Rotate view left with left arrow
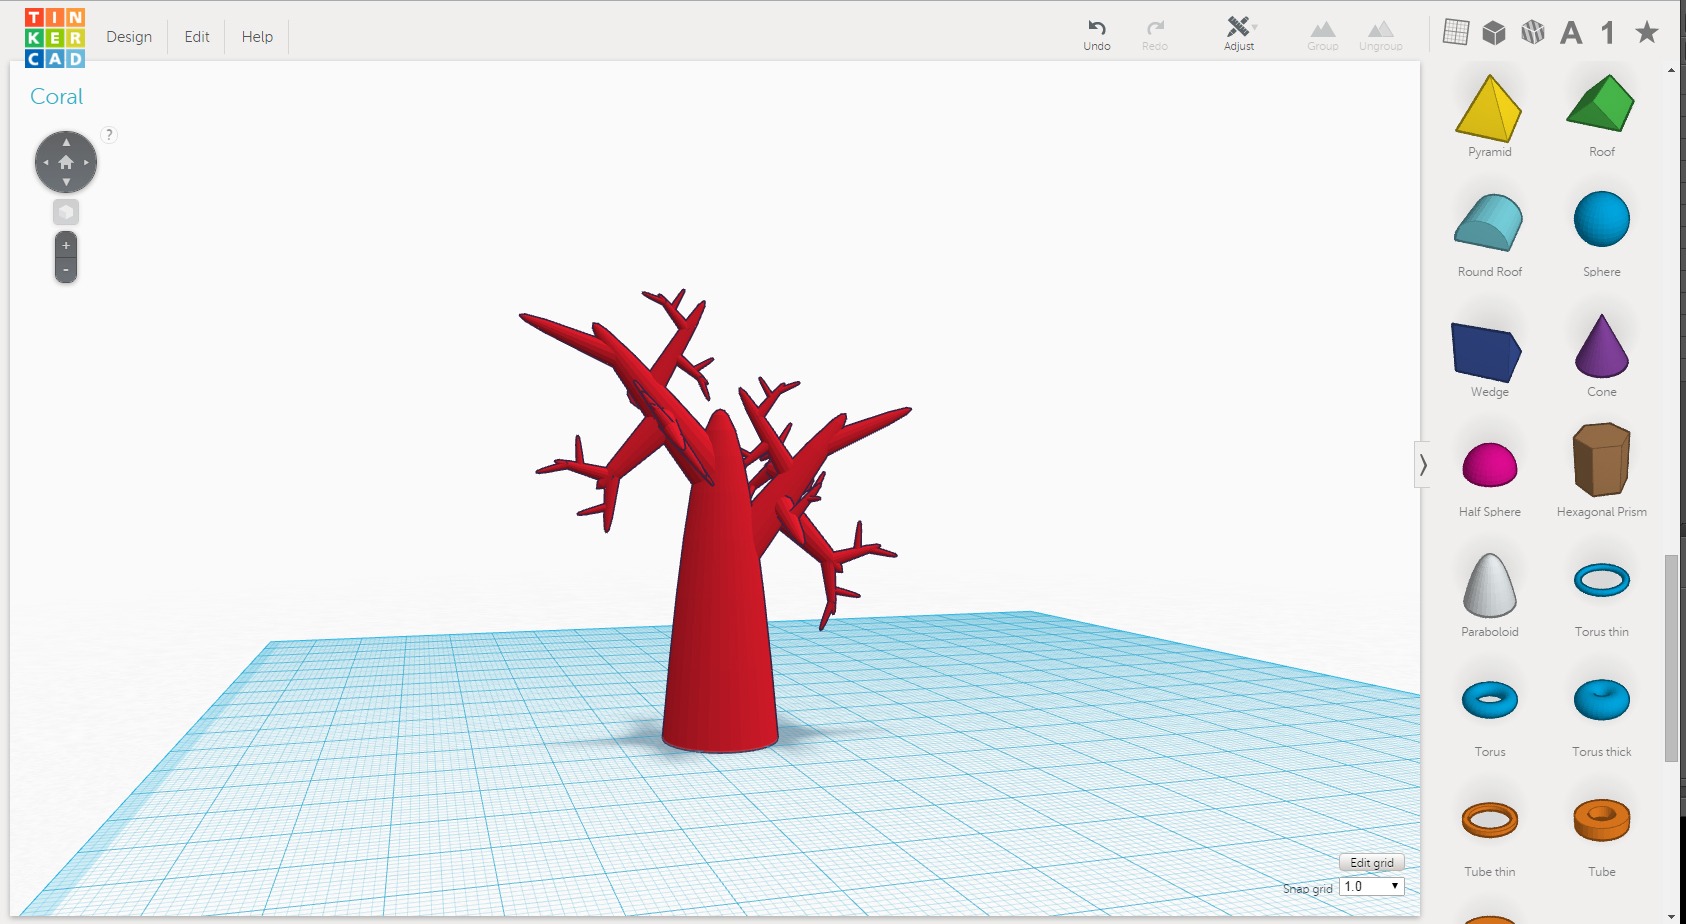 pyautogui.click(x=46, y=162)
